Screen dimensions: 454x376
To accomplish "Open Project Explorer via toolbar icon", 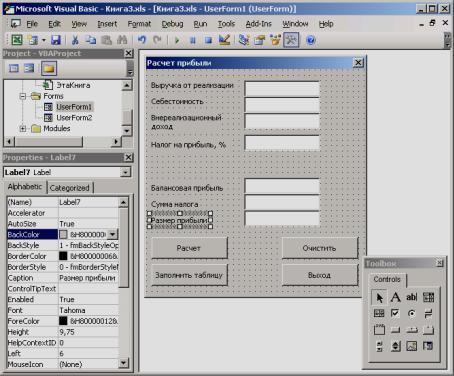I will pos(244,40).
